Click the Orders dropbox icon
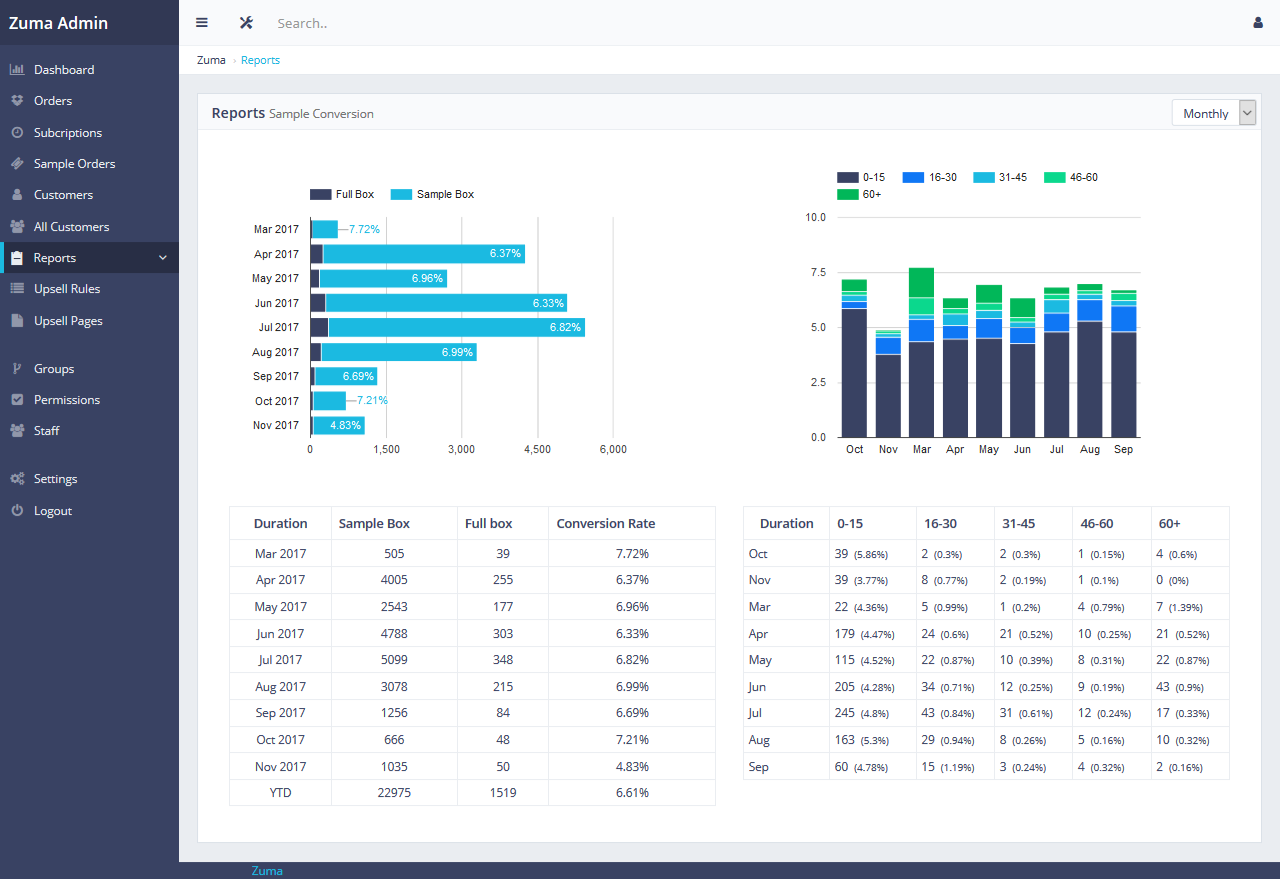 [17, 101]
